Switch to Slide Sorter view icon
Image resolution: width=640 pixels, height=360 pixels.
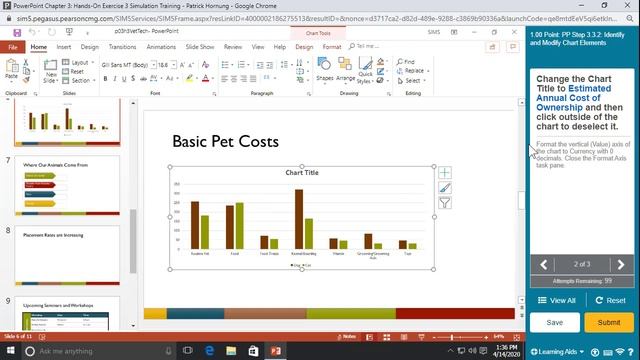coord(387,337)
